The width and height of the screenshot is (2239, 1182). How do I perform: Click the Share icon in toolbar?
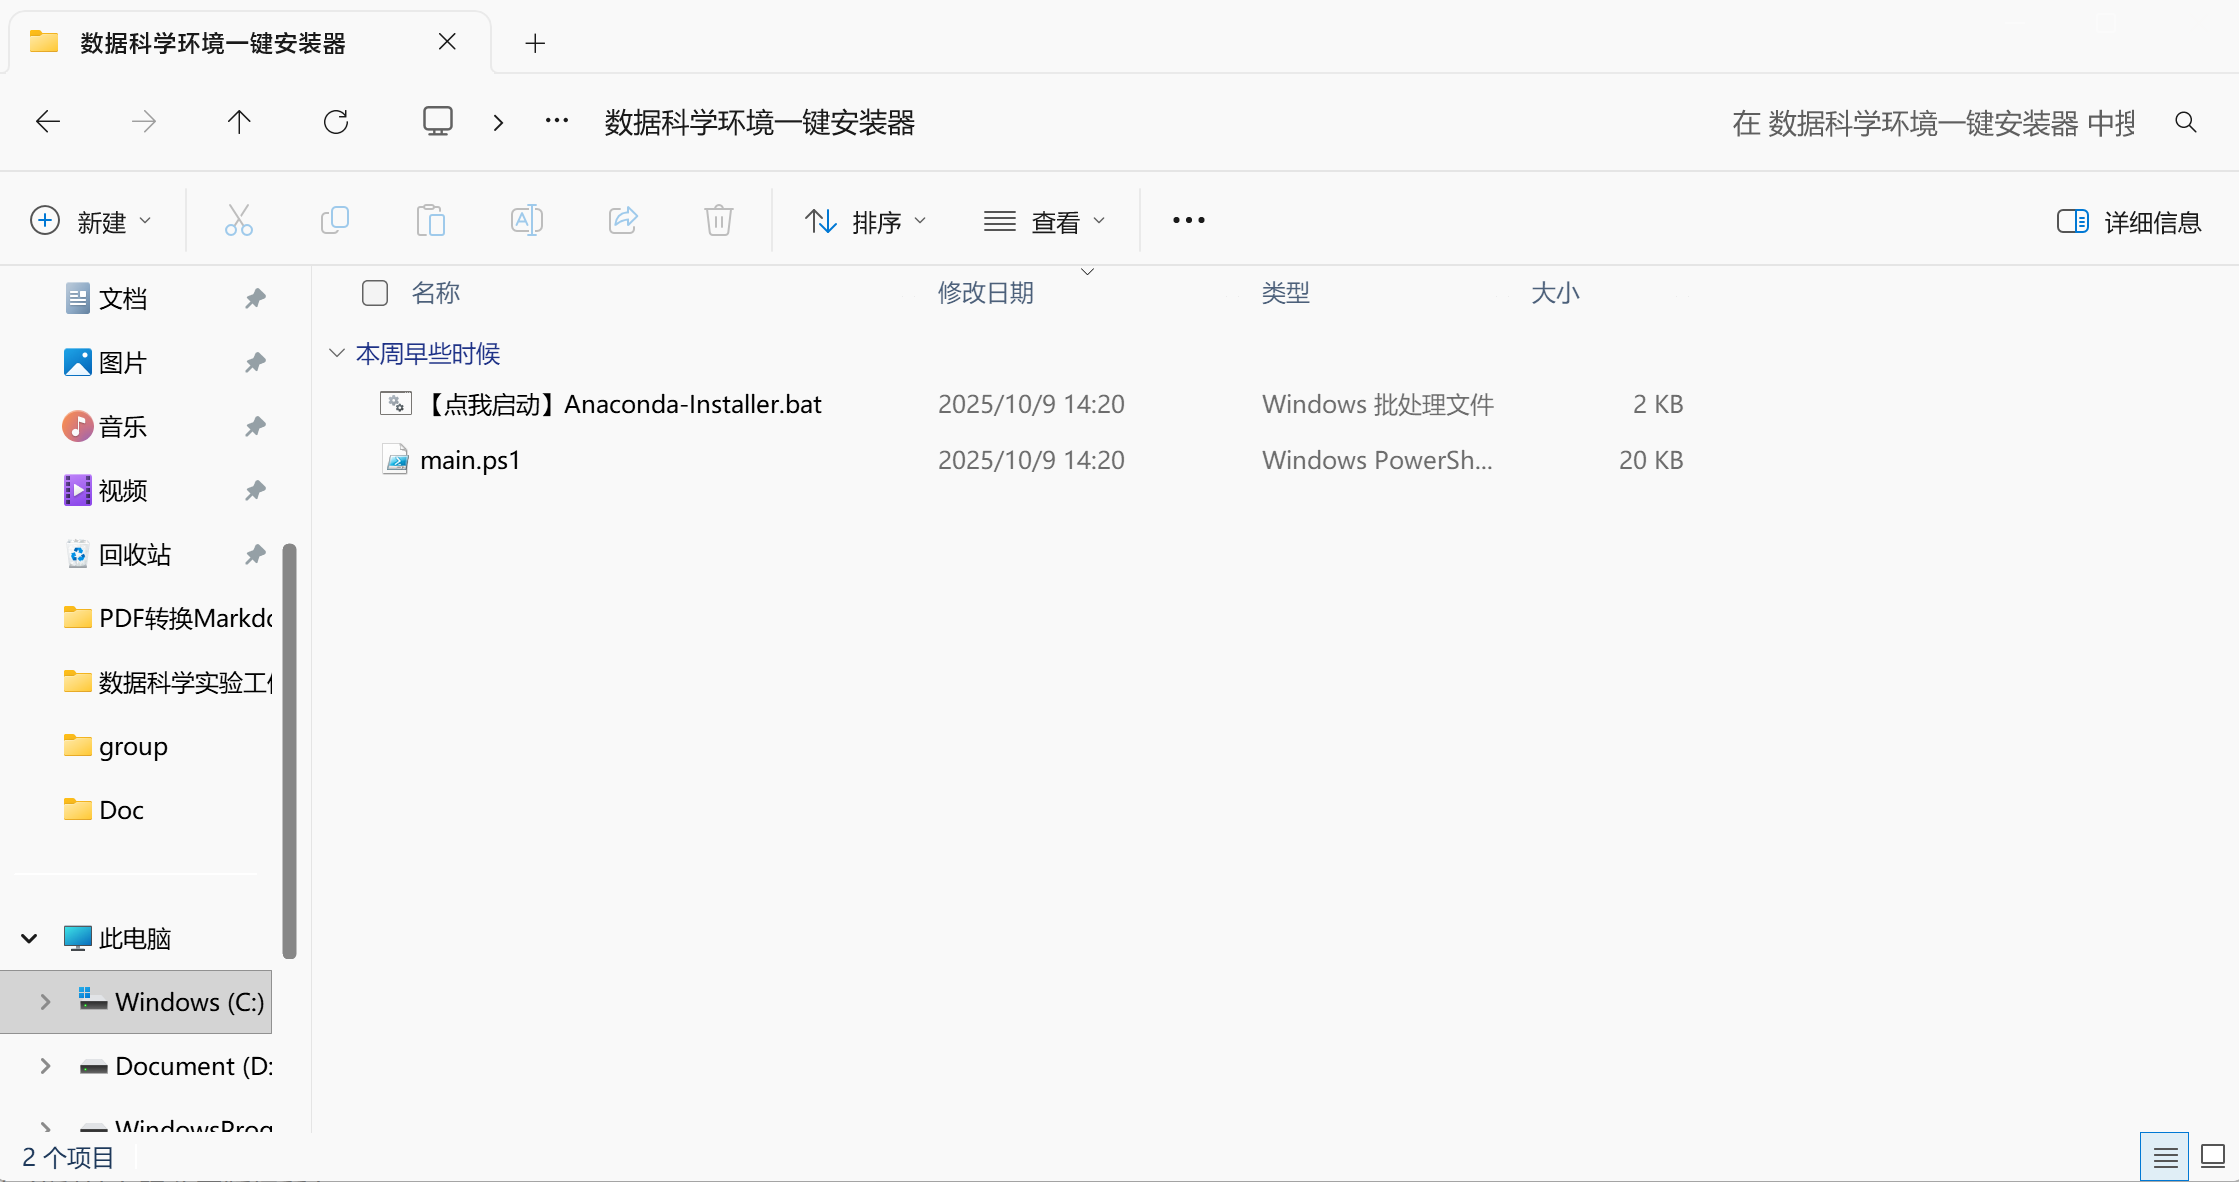[623, 220]
